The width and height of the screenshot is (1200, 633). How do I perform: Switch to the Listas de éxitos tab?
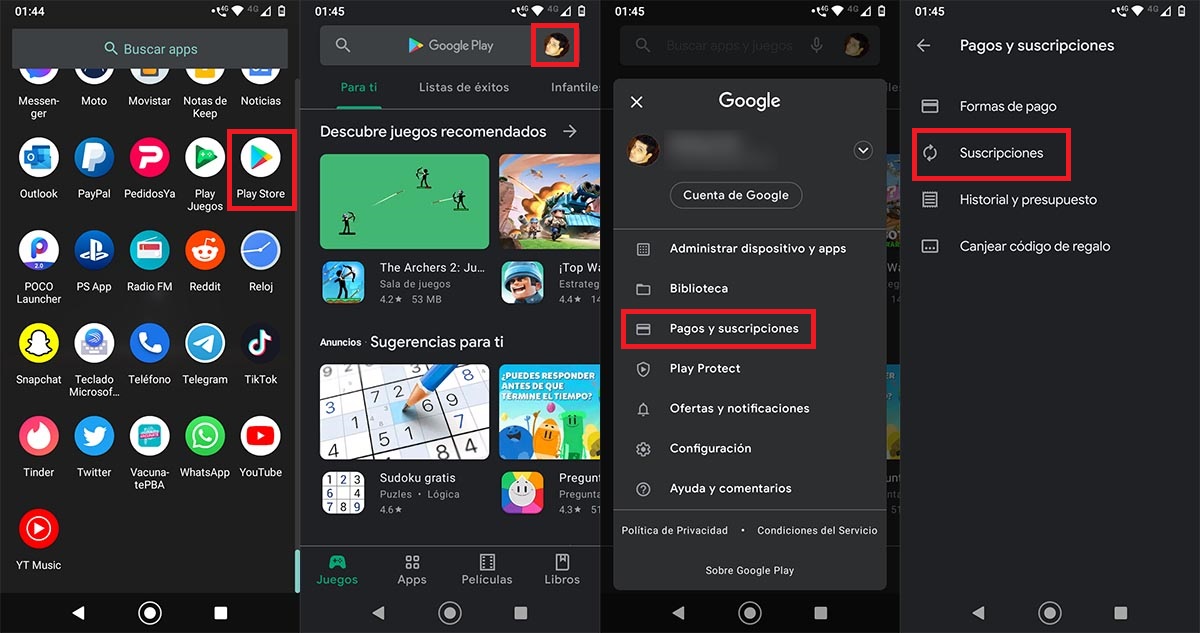click(463, 87)
